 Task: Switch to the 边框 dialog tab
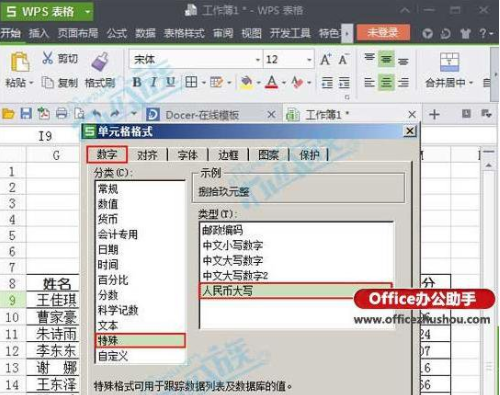point(228,155)
